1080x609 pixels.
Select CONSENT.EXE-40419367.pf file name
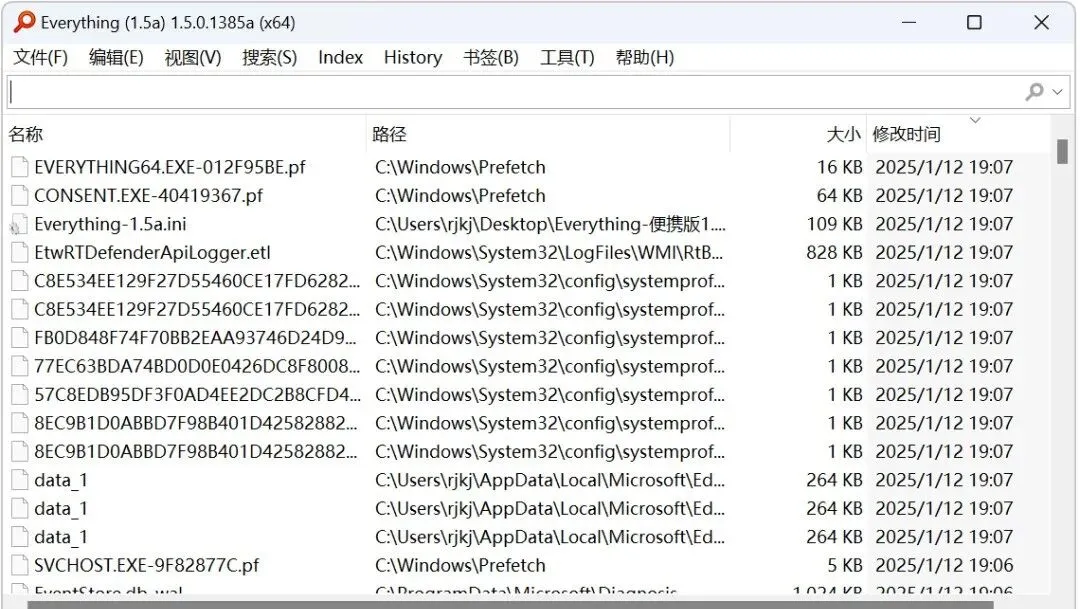coord(148,196)
